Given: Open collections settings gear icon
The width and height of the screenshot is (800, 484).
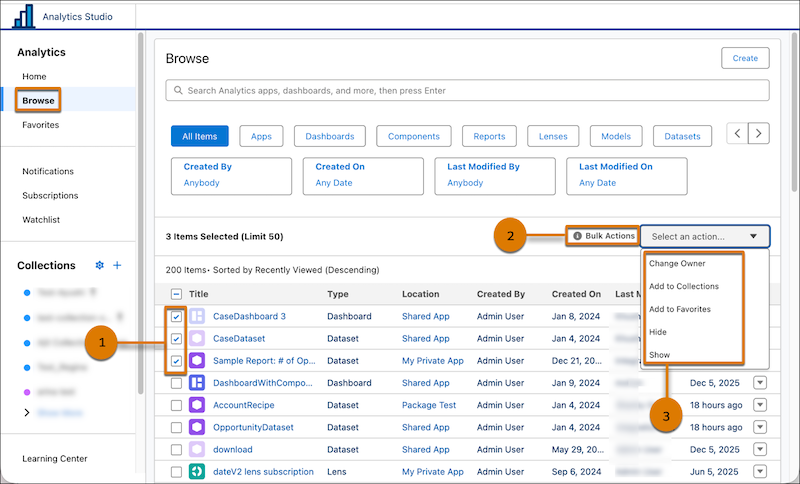Looking at the screenshot, I should point(99,265).
